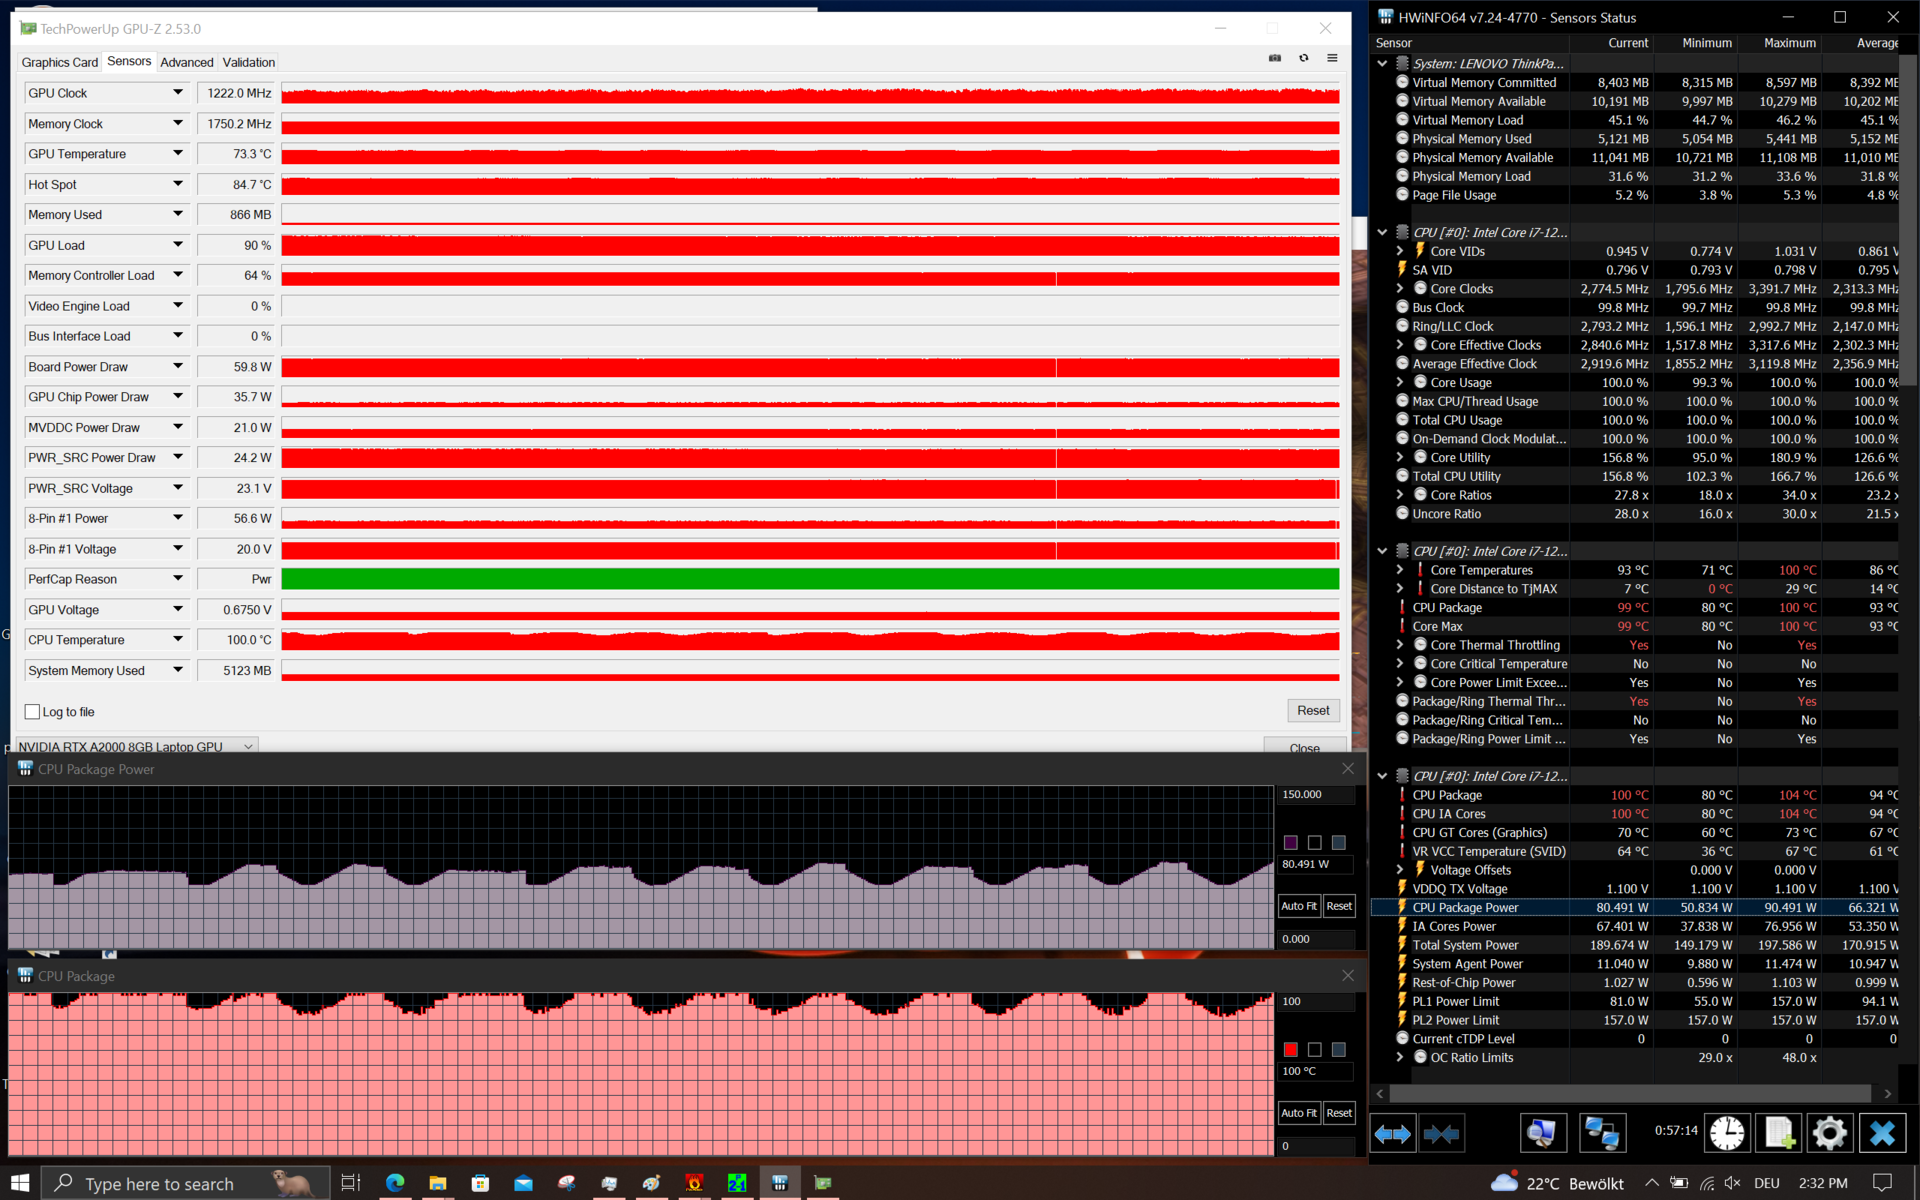The image size is (1920, 1200).
Task: Click GPU-Z Reset button
Action: pos(1312,710)
